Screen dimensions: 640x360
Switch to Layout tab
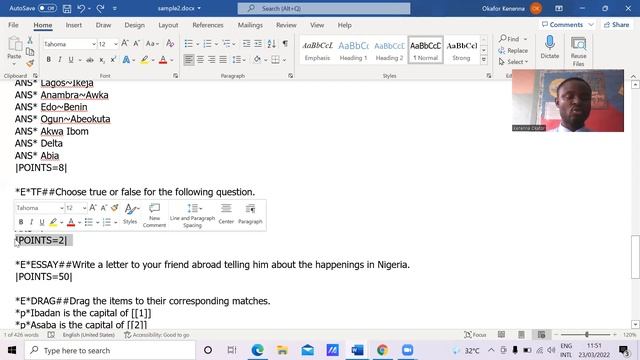pos(168,25)
